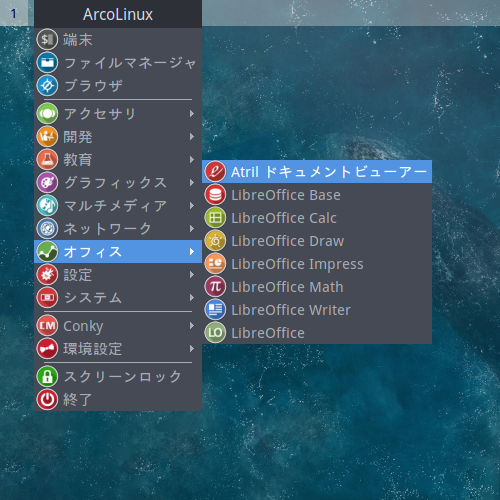The image size is (500, 500).
Task: Click the LibreOffice Math pi icon
Action: click(215, 287)
